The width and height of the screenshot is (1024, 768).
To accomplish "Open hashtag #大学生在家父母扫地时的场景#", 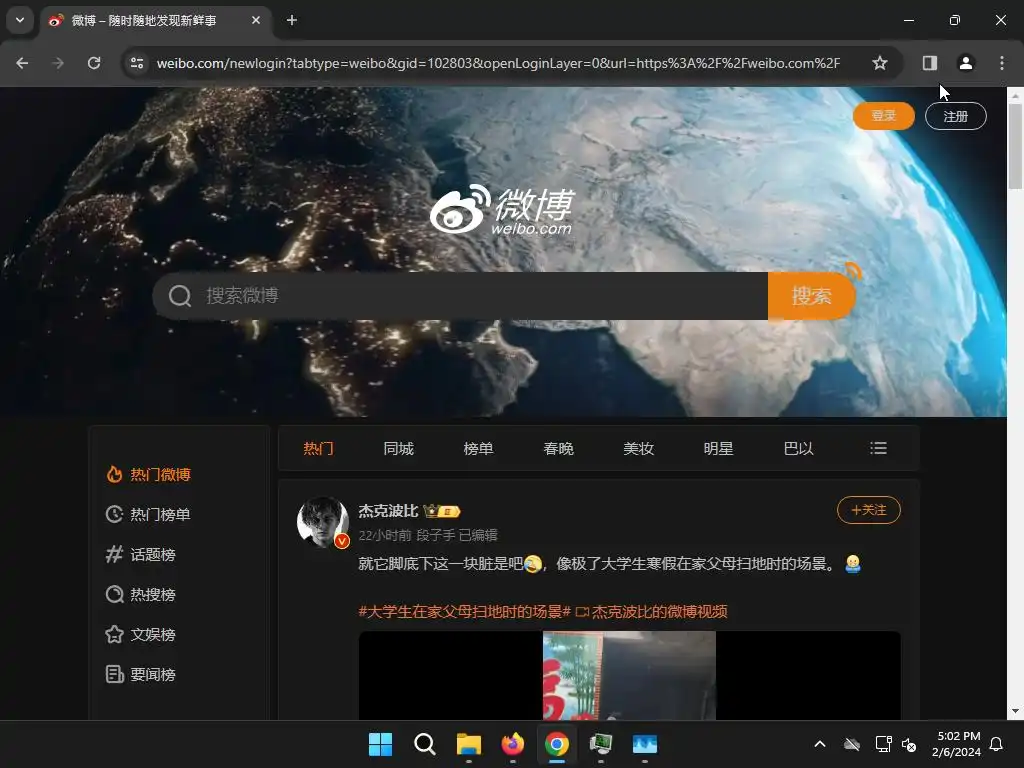I will (464, 612).
